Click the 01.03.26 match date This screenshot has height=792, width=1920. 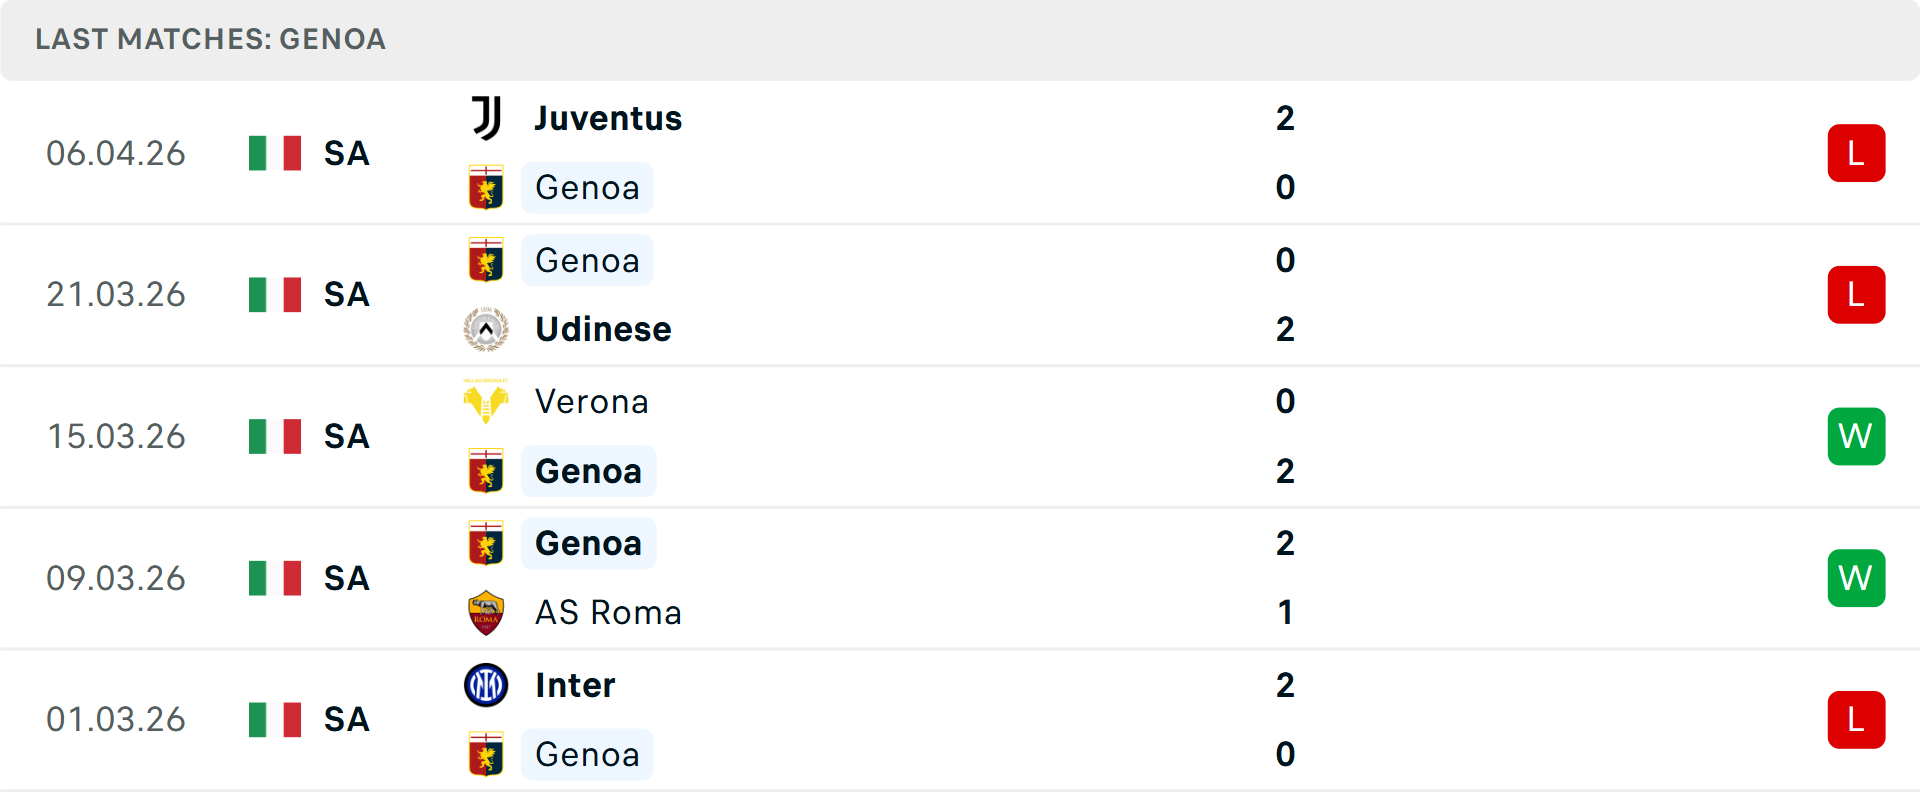(116, 719)
